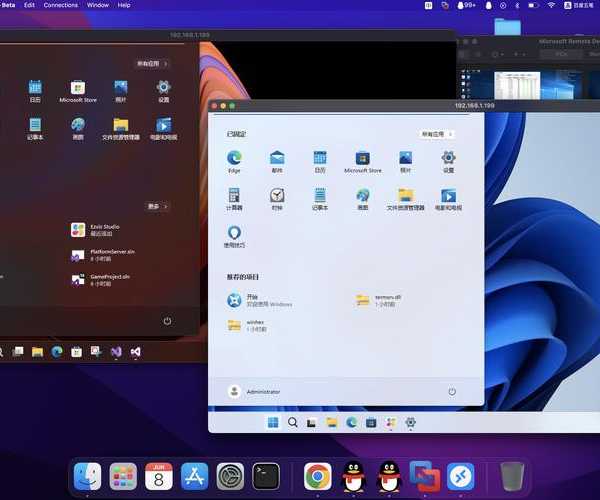Open purple Visual Studio icon in dark taskbar
This screenshot has width=600, height=500.
pyautogui.click(x=116, y=352)
